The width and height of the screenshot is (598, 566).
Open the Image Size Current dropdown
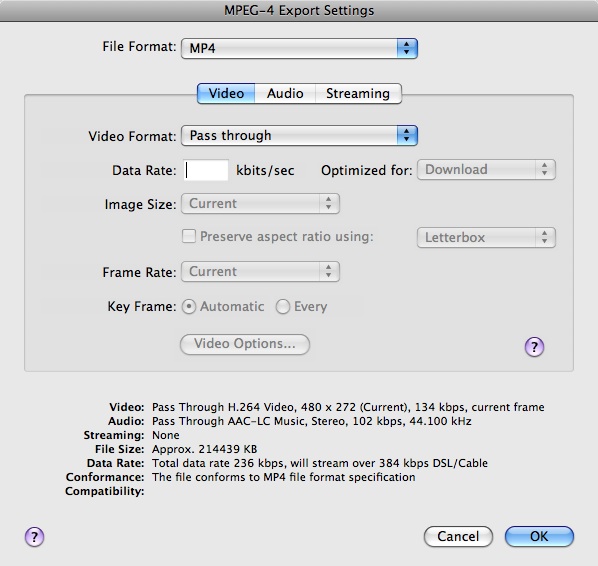click(x=260, y=204)
